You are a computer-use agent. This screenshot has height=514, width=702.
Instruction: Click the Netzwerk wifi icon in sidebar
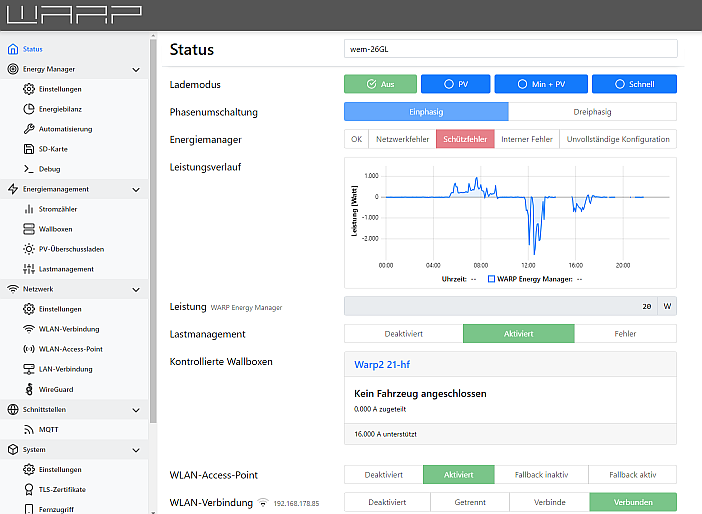tap(13, 289)
